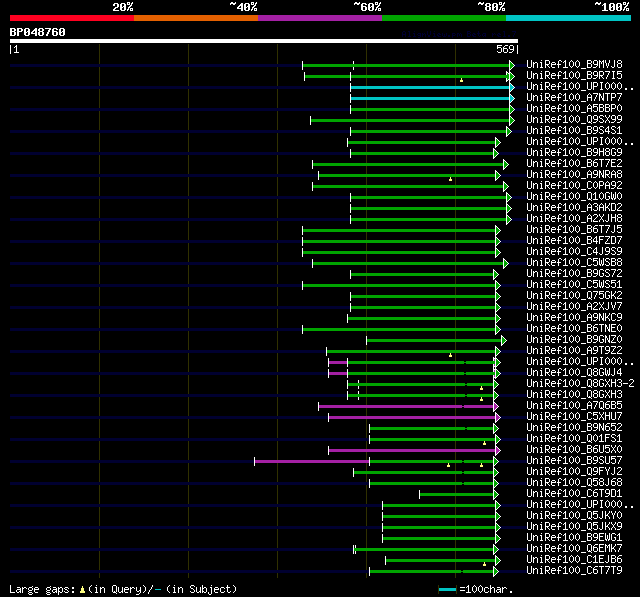Select the UniRef100_B9SU57 label

pyautogui.click(x=574, y=461)
